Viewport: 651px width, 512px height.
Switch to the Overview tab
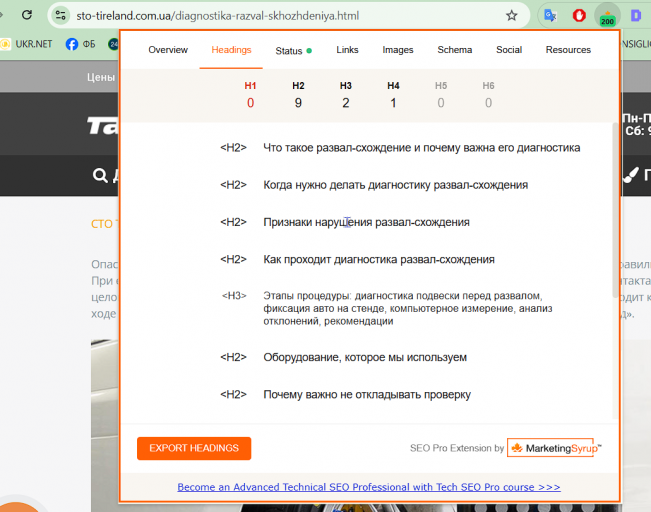click(168, 50)
